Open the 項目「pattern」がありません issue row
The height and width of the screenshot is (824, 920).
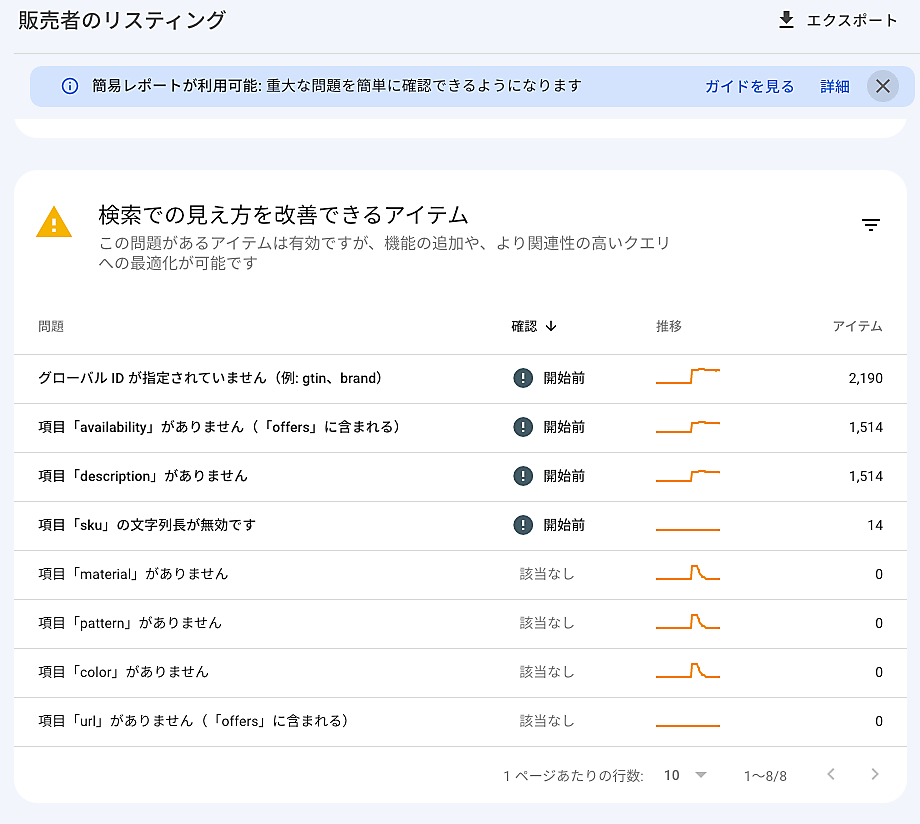pos(130,623)
